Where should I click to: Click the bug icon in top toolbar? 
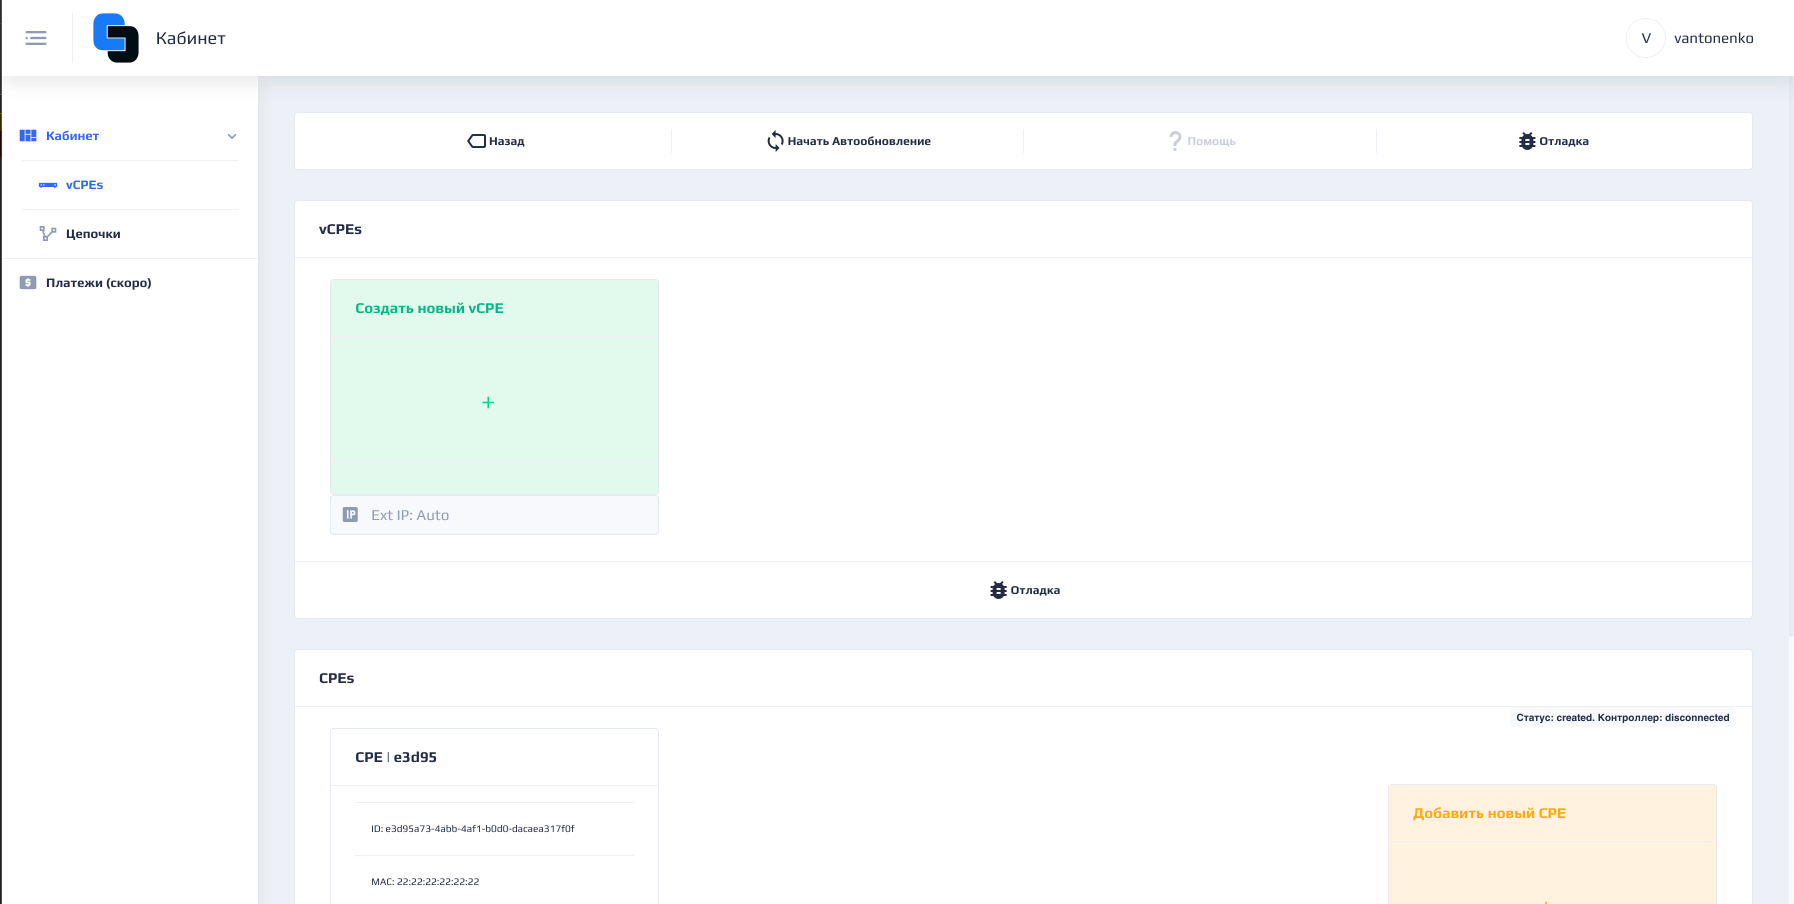point(1526,141)
